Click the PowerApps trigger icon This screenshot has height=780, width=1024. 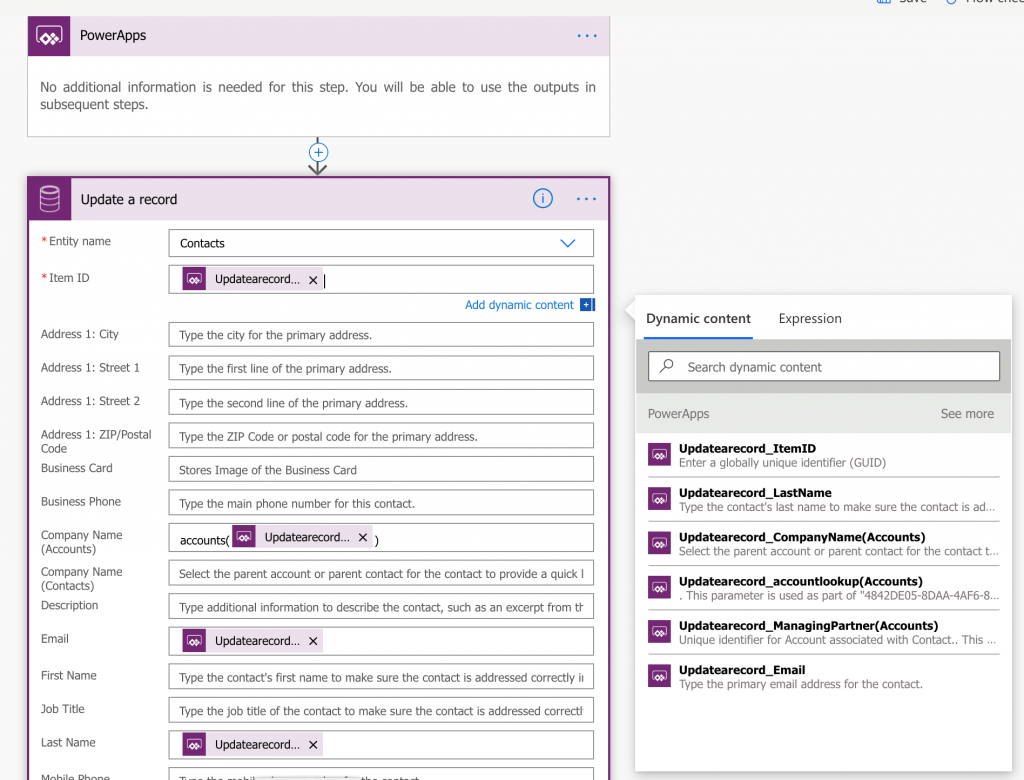tap(50, 36)
